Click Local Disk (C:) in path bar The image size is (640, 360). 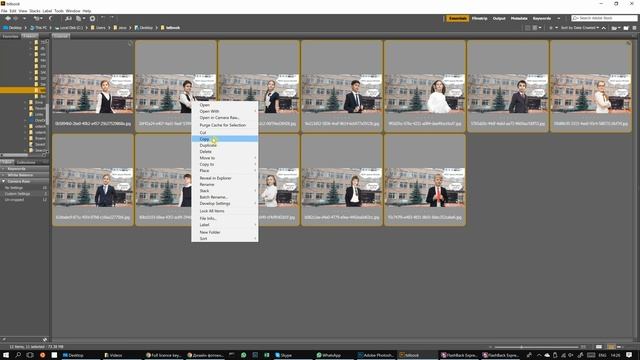(69, 28)
